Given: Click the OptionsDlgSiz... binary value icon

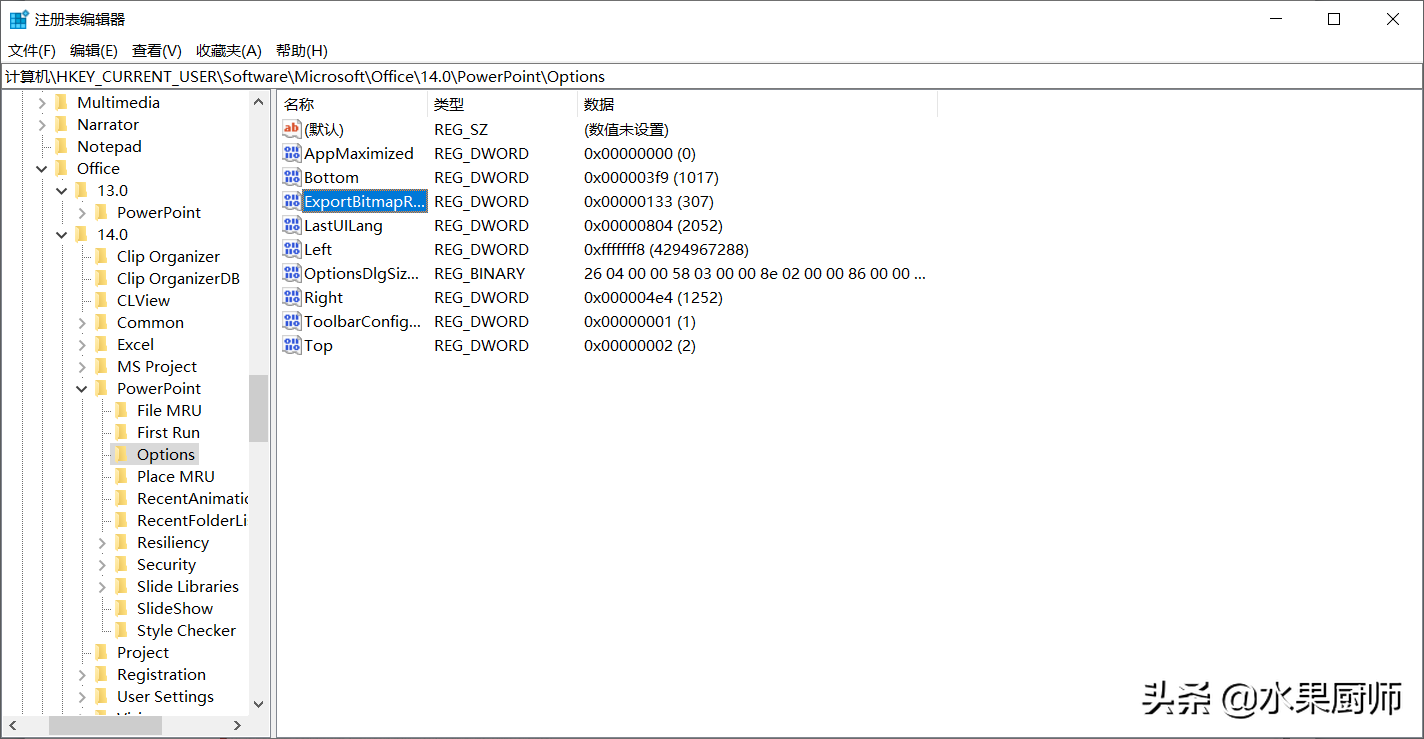Looking at the screenshot, I should coord(292,273).
